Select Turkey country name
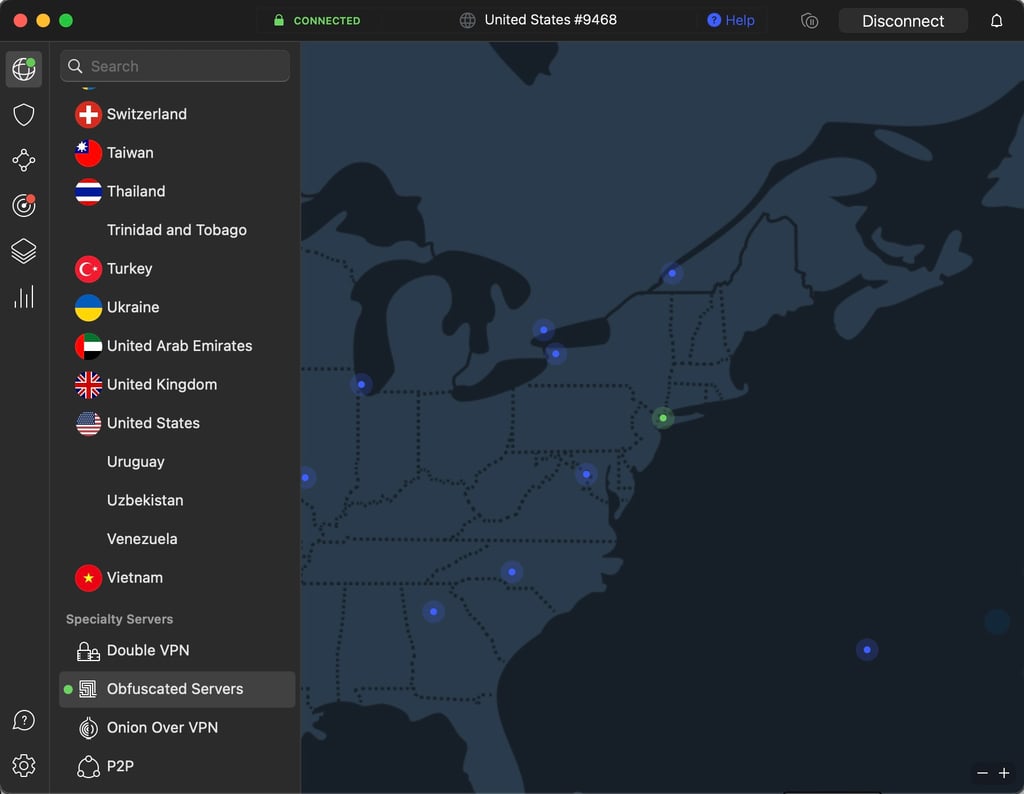Viewport: 1024px width, 794px height. coord(129,269)
